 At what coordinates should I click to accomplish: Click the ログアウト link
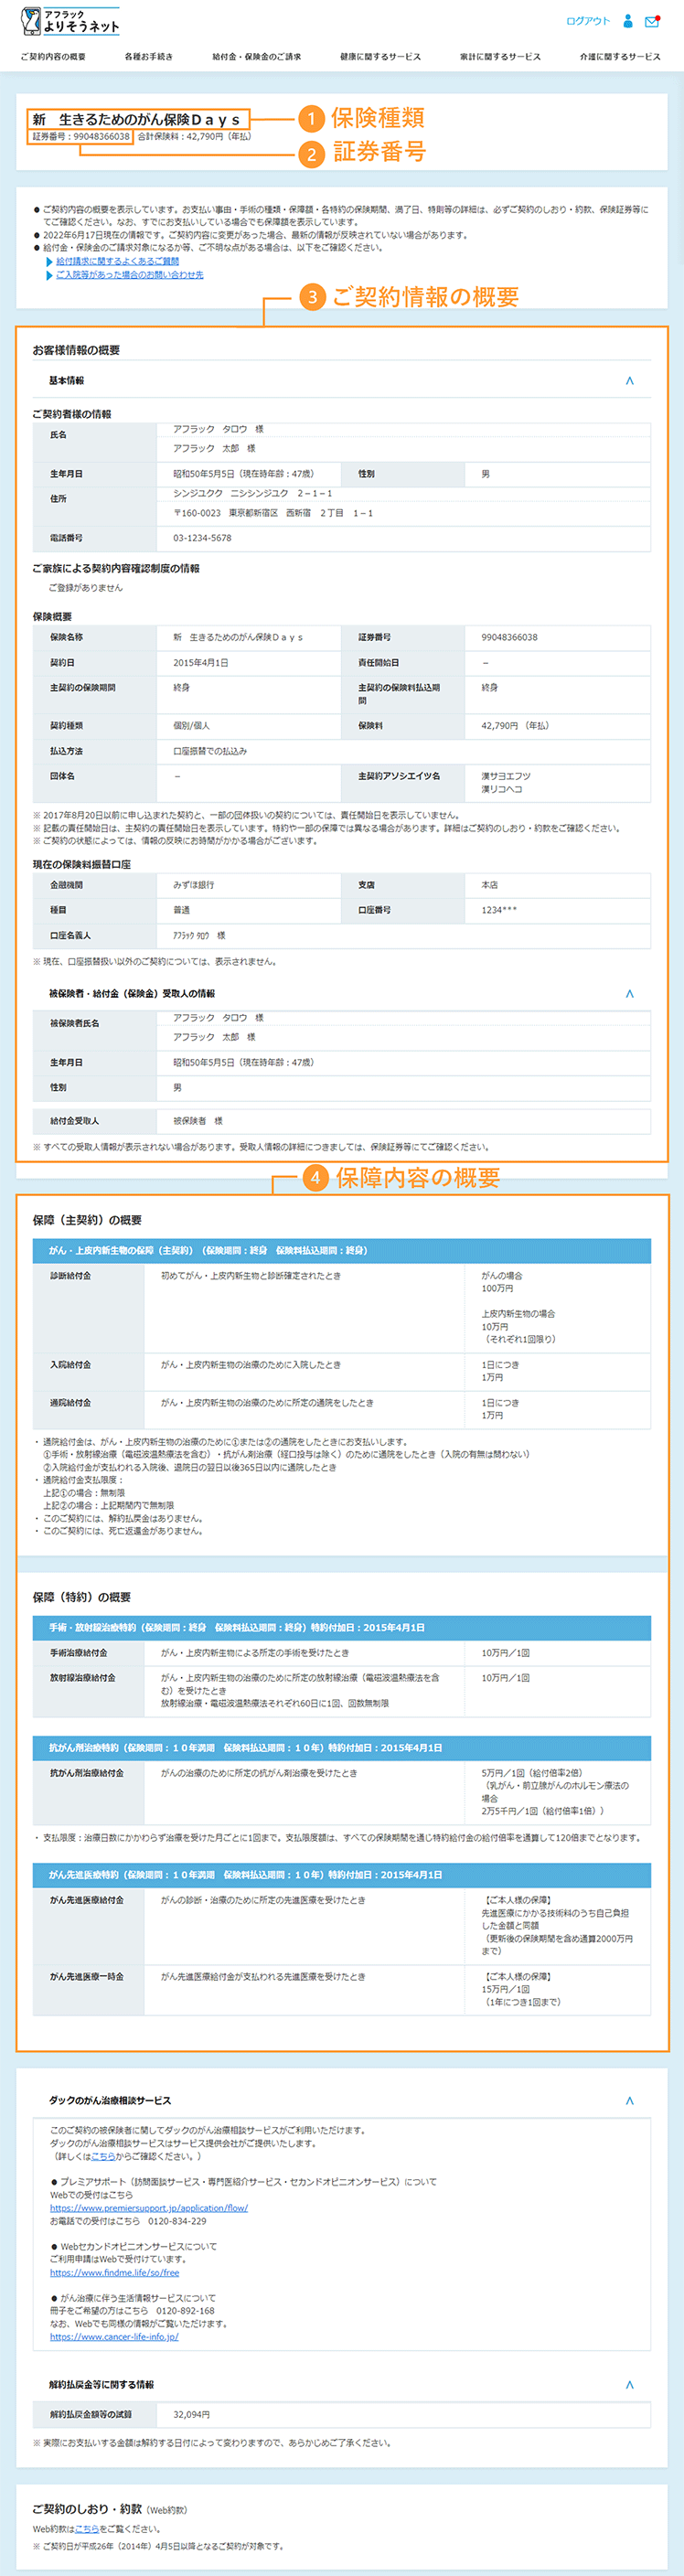(587, 21)
